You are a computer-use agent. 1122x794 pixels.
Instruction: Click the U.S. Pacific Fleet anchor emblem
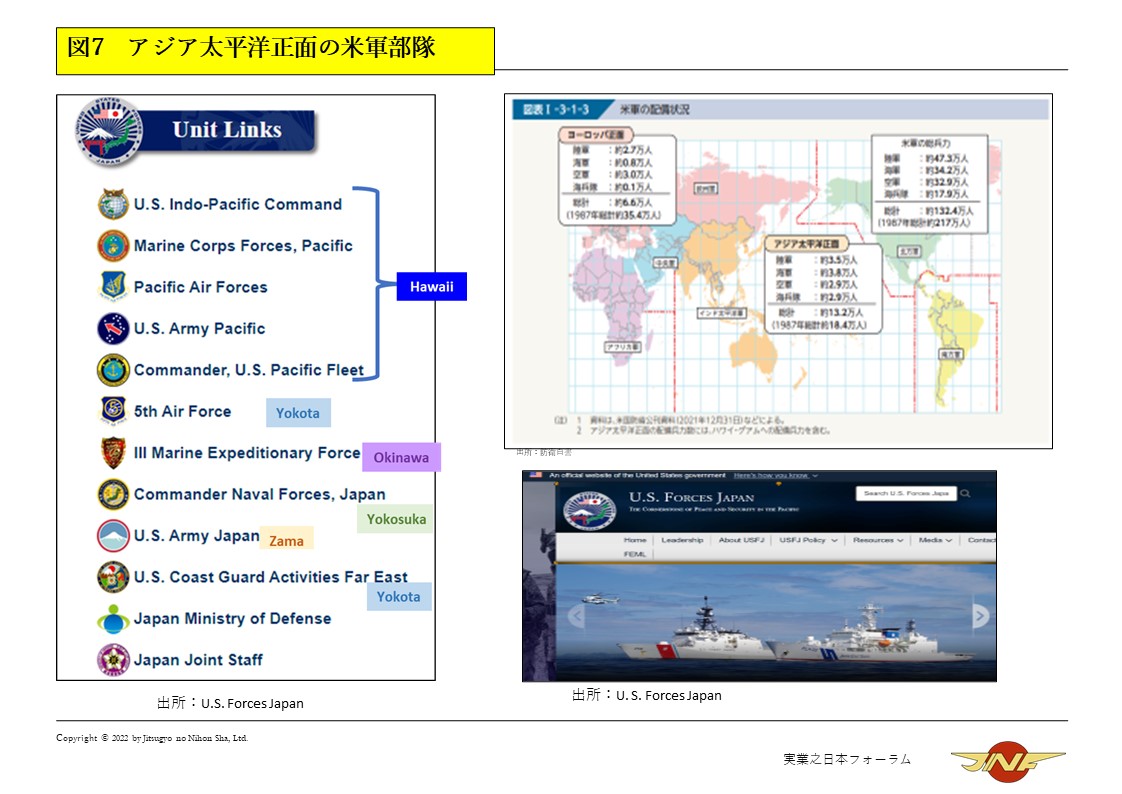click(x=113, y=370)
